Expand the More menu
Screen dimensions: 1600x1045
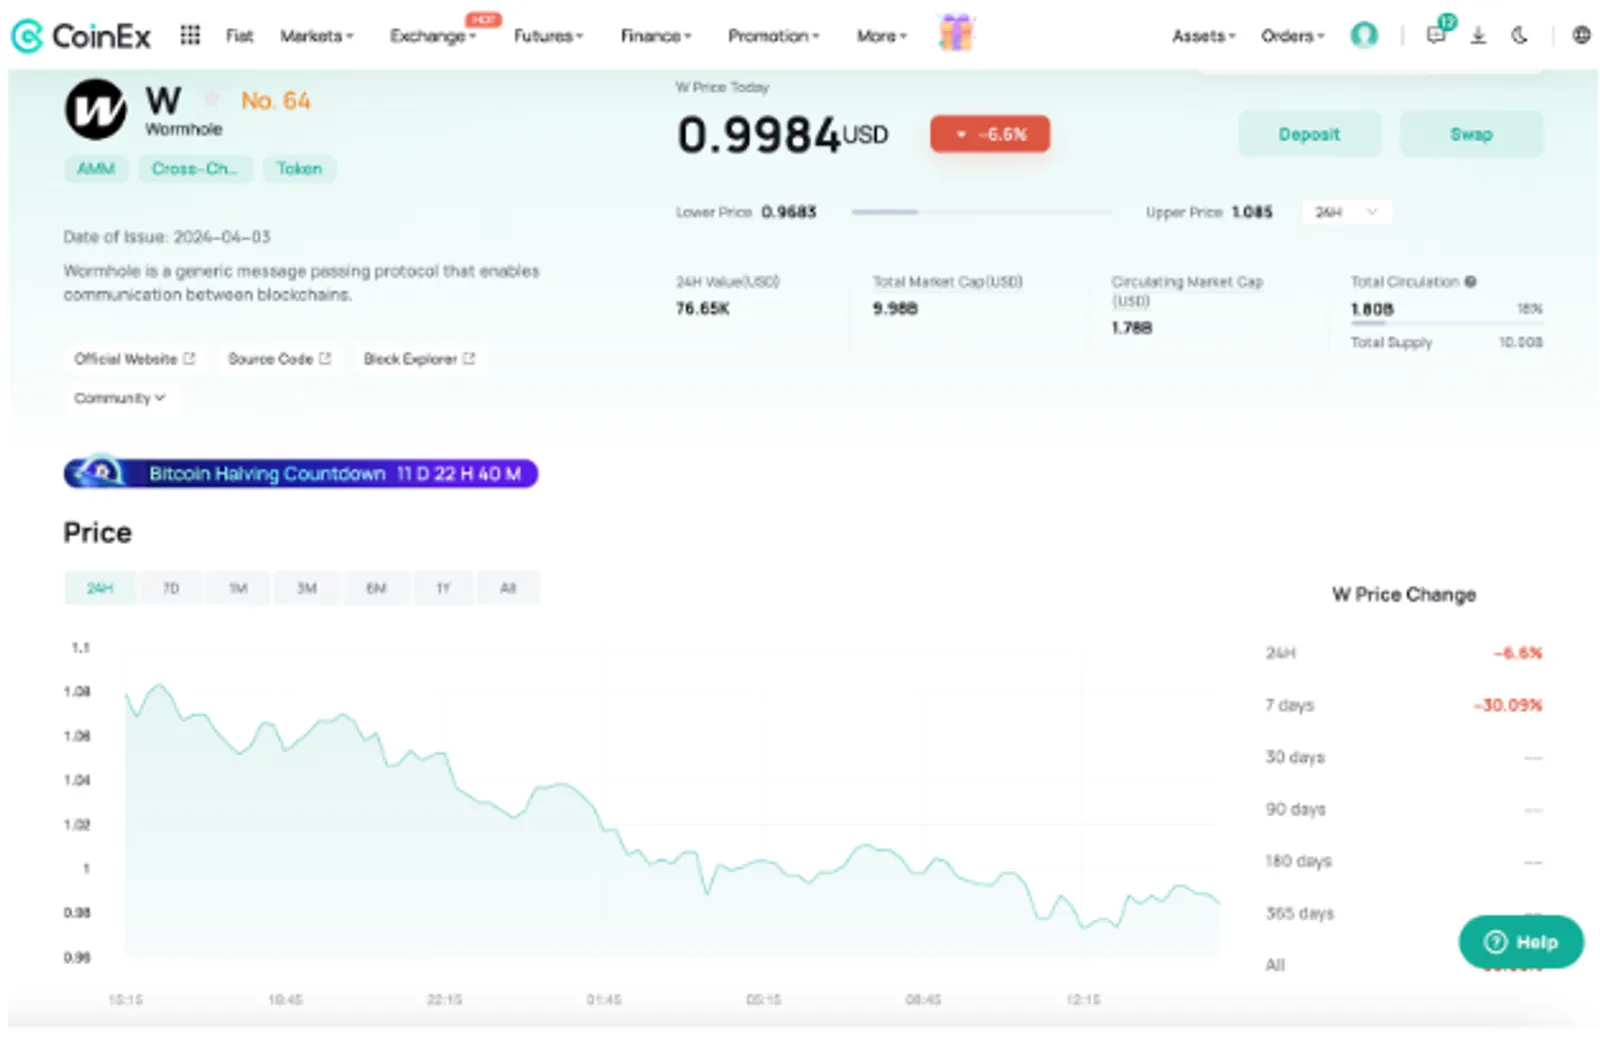point(881,36)
